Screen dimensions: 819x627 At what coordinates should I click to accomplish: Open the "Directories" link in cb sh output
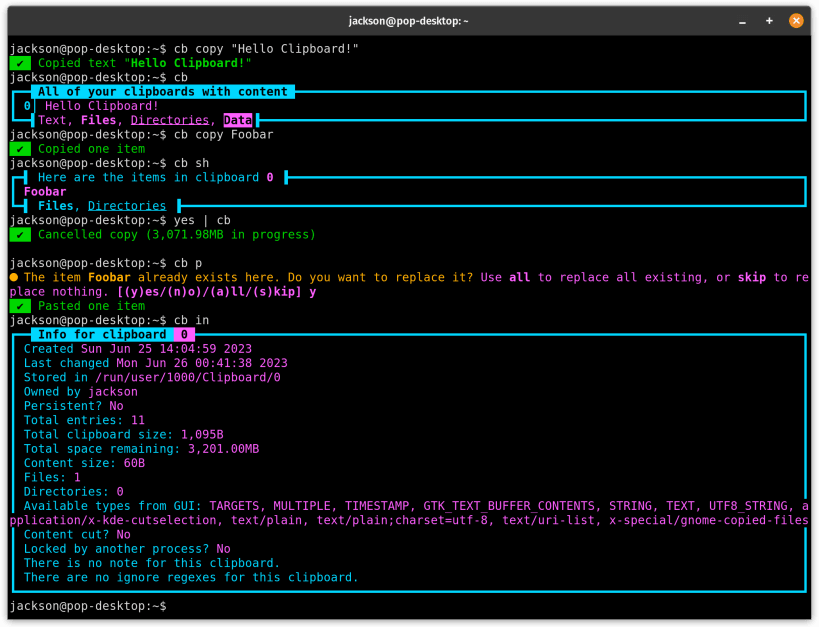(126, 205)
